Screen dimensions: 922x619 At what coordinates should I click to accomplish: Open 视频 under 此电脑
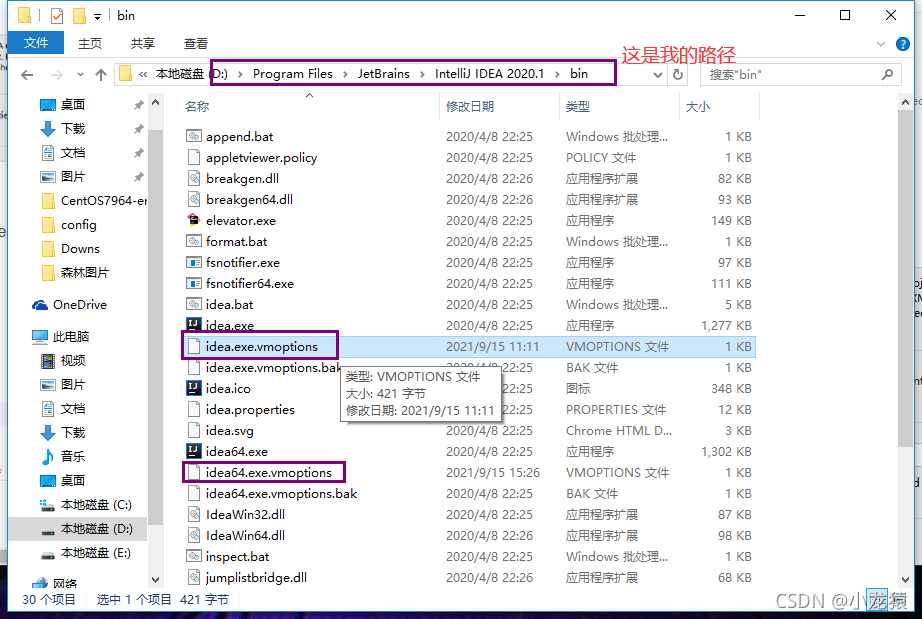click(73, 360)
